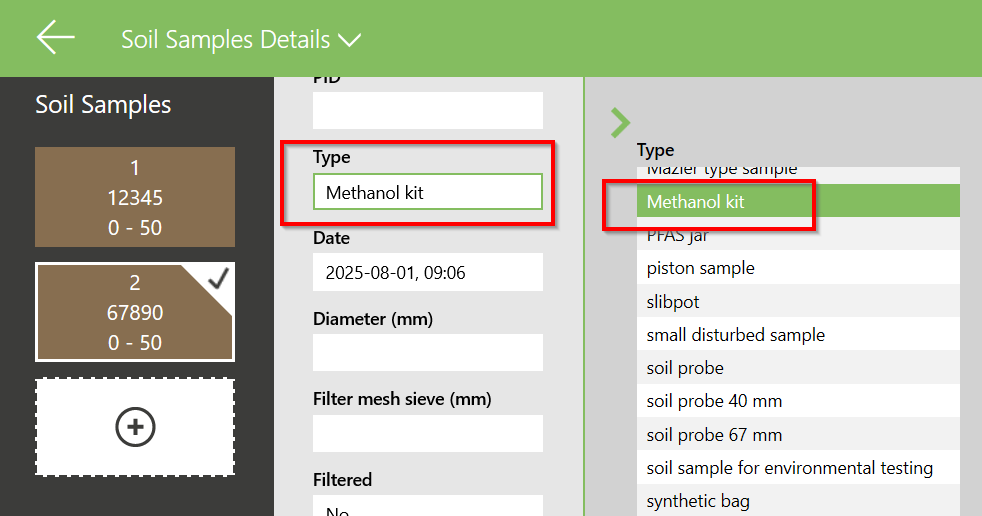The width and height of the screenshot is (982, 516).
Task: Click the back arrow icon
Action: [x=56, y=38]
